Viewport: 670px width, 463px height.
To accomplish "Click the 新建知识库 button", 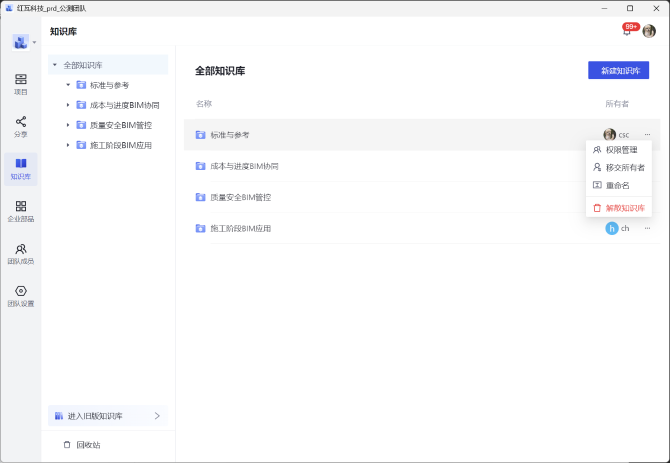I will pyautogui.click(x=618, y=70).
